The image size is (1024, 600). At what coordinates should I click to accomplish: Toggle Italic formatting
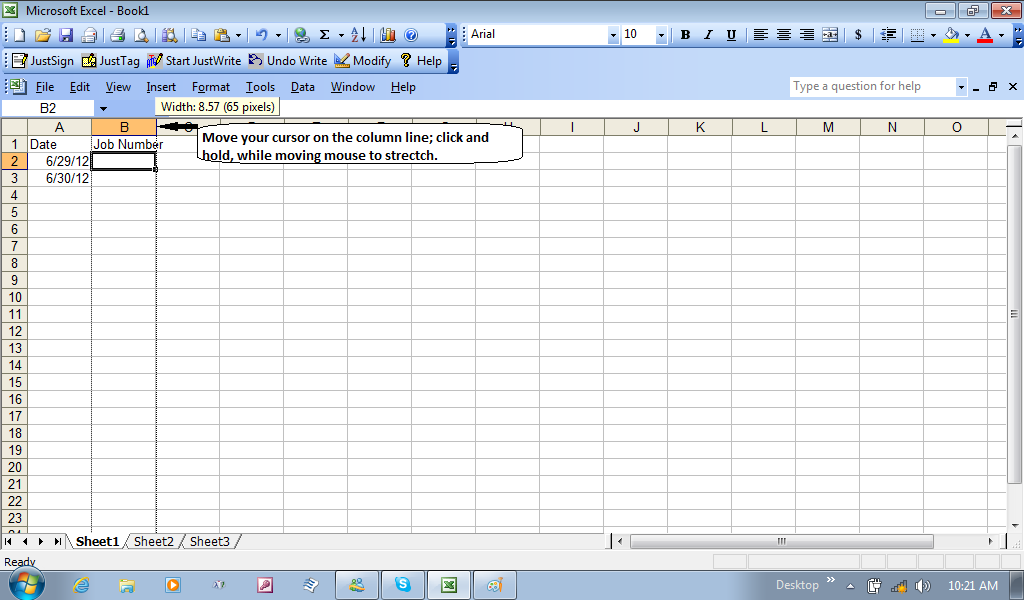708,35
